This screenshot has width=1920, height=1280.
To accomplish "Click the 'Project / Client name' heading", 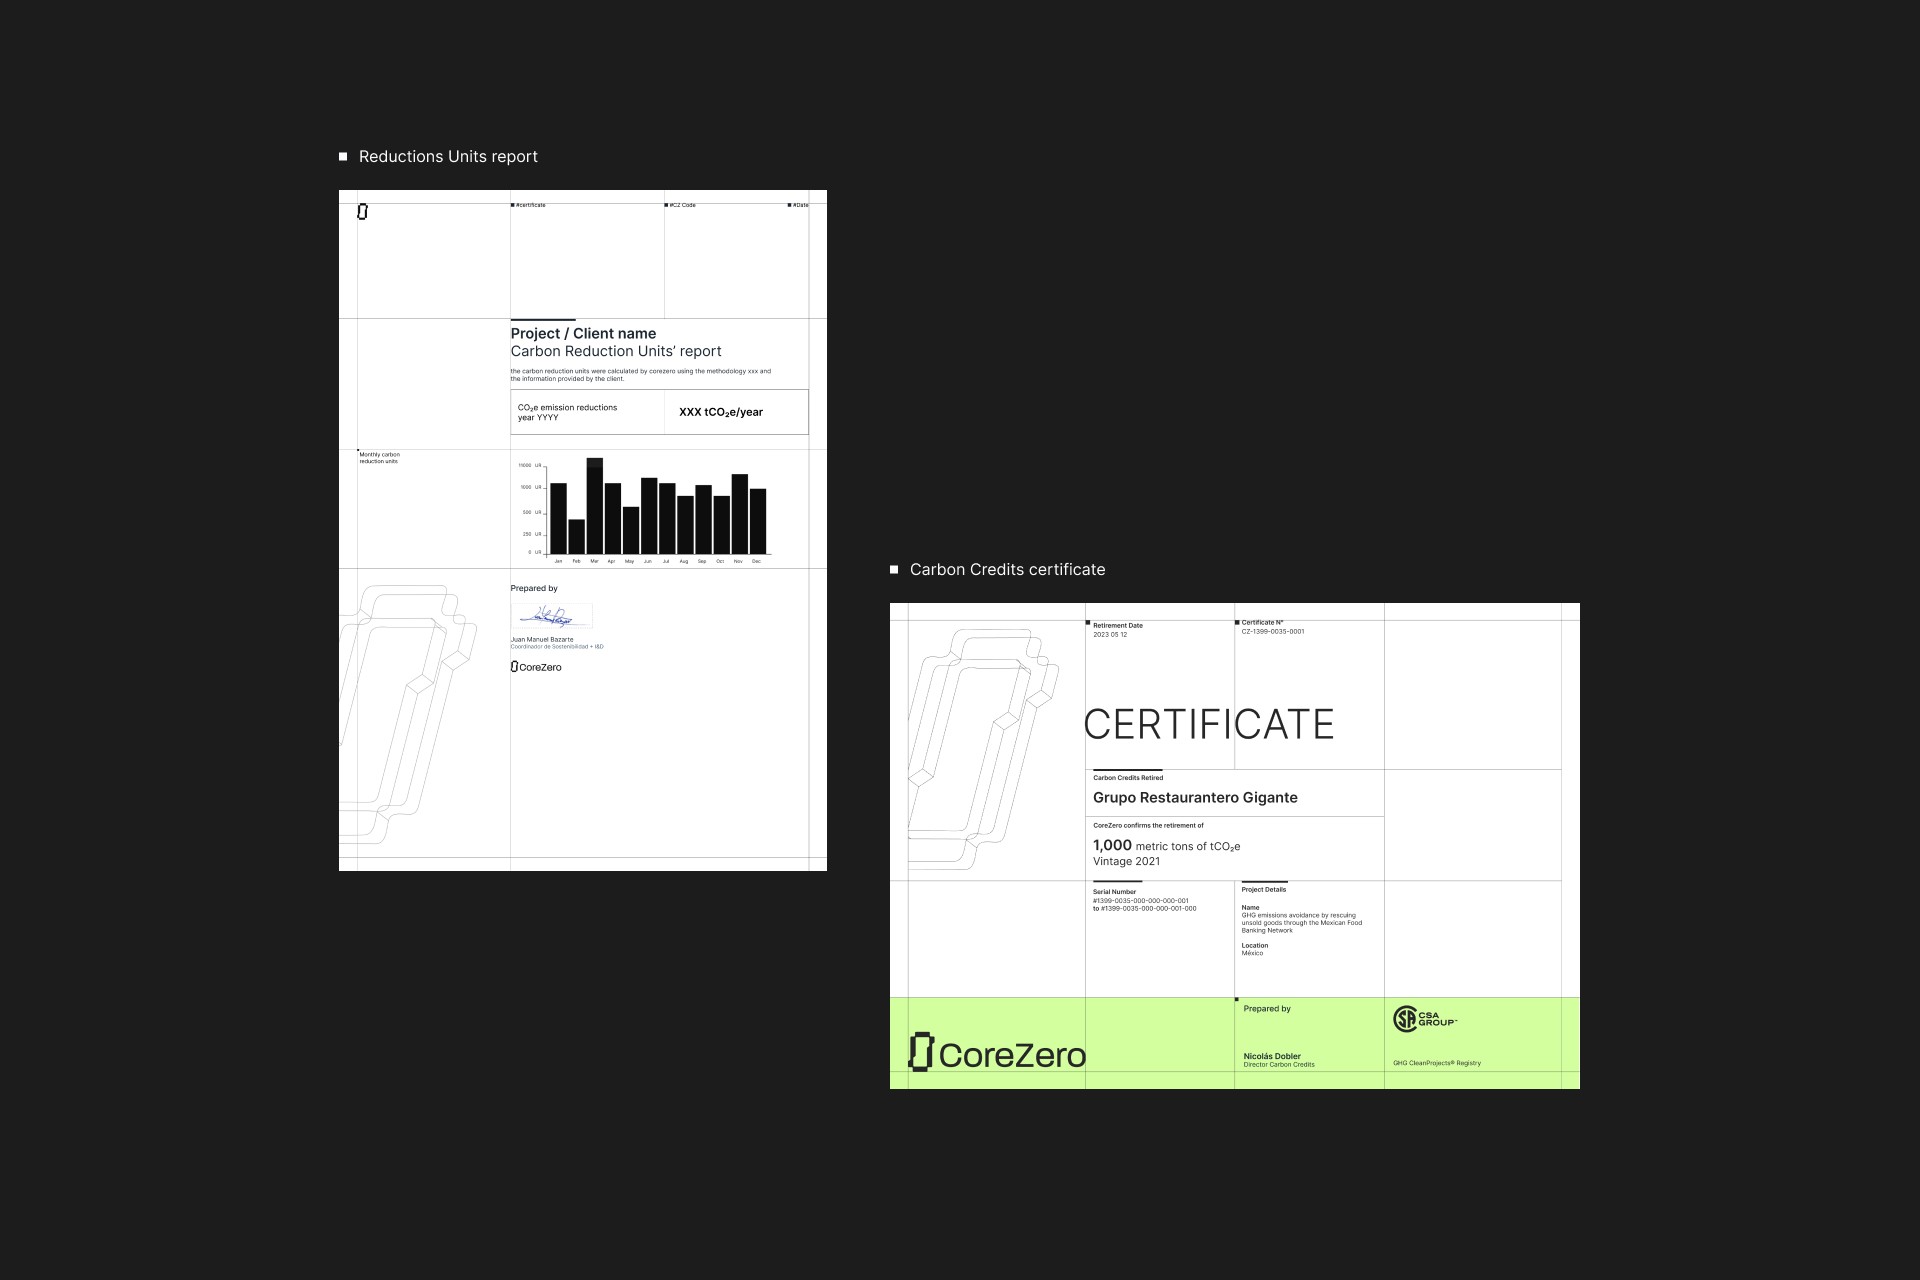I will pyautogui.click(x=583, y=334).
